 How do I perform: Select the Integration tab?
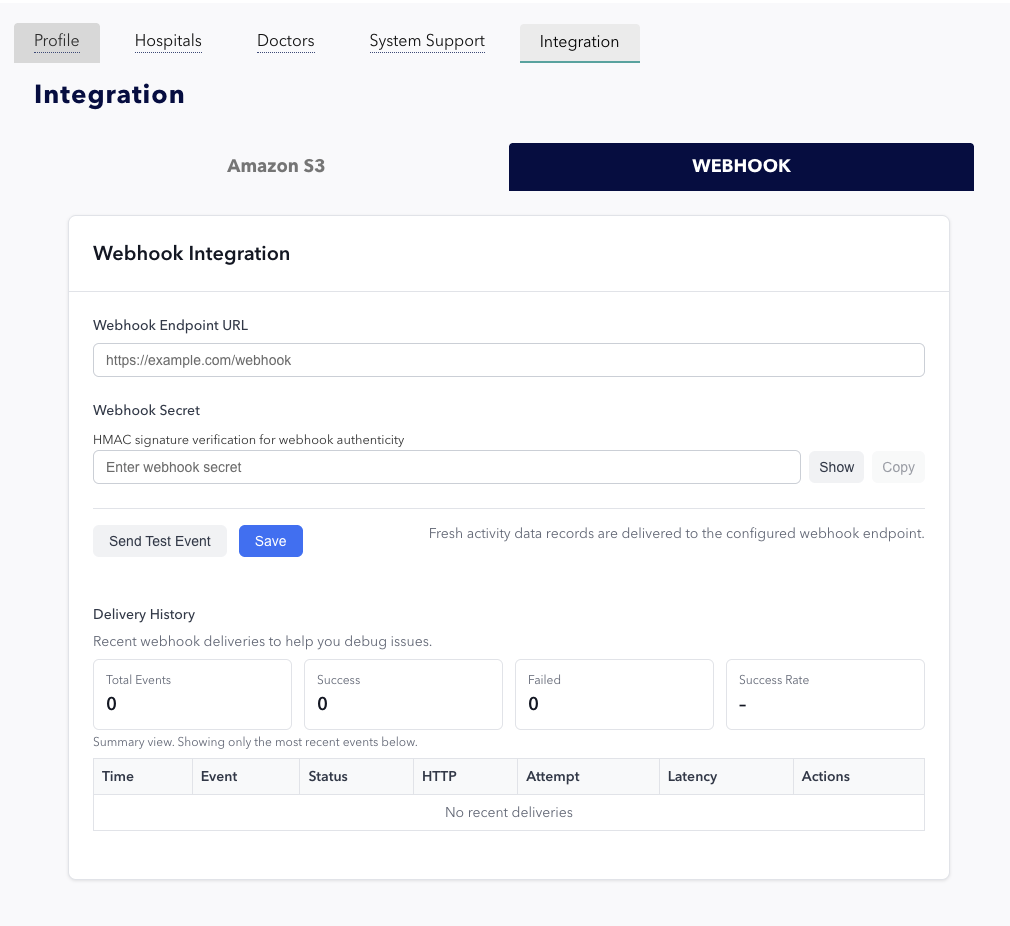(579, 42)
